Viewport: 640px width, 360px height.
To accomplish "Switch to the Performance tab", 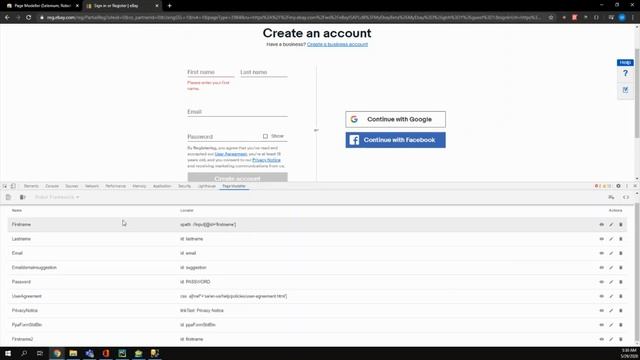I will pyautogui.click(x=116, y=186).
